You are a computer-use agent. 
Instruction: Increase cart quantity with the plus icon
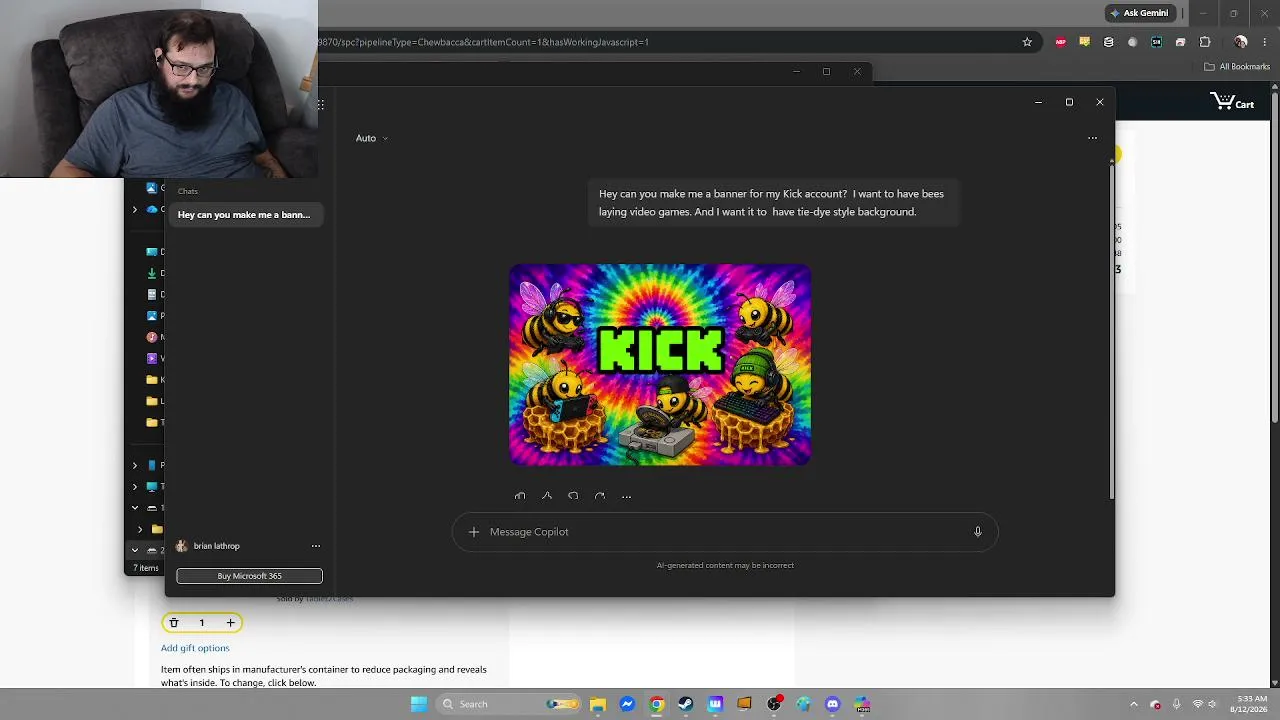click(230, 623)
